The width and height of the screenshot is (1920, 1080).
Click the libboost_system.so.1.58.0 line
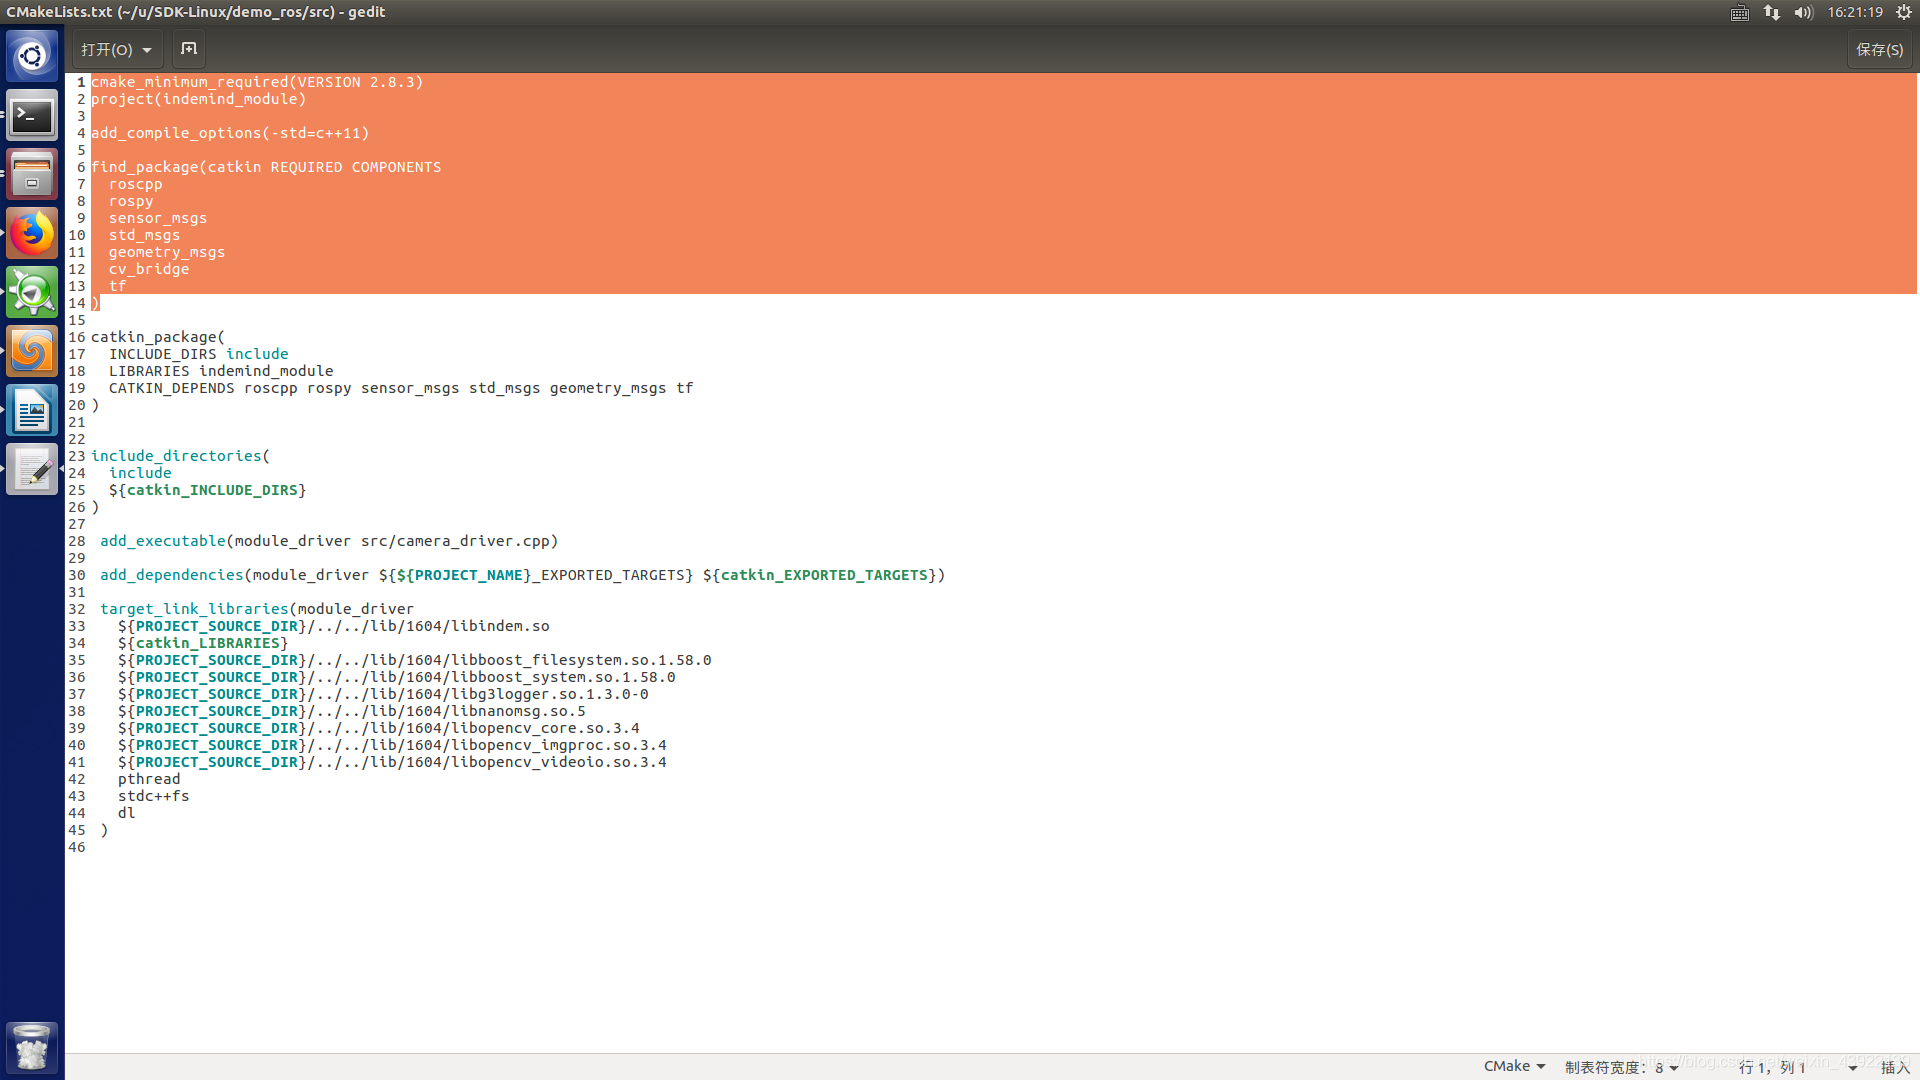397,677
